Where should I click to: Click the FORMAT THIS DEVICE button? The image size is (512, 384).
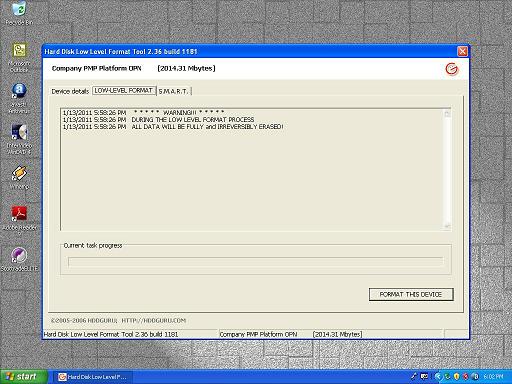(x=411, y=294)
